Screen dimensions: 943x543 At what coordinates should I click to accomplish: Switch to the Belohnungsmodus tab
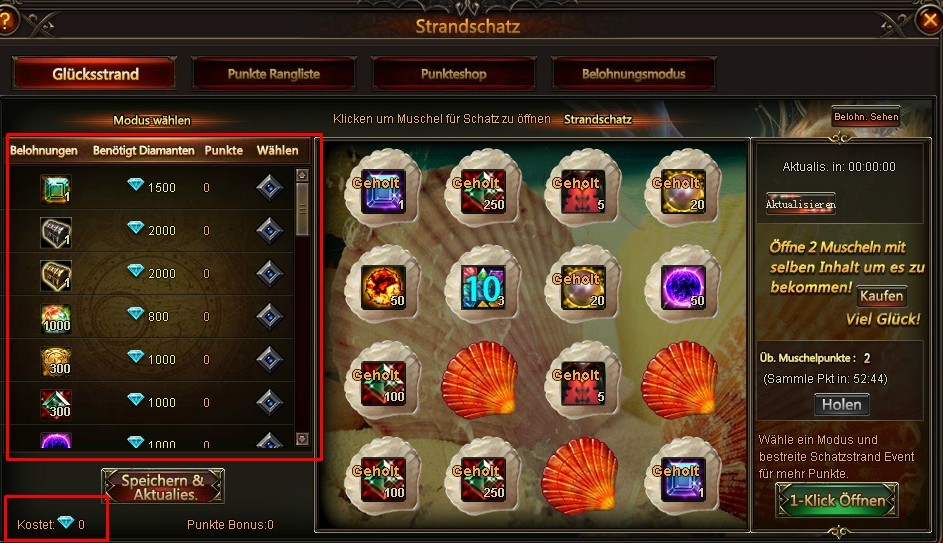pyautogui.click(x=633, y=74)
